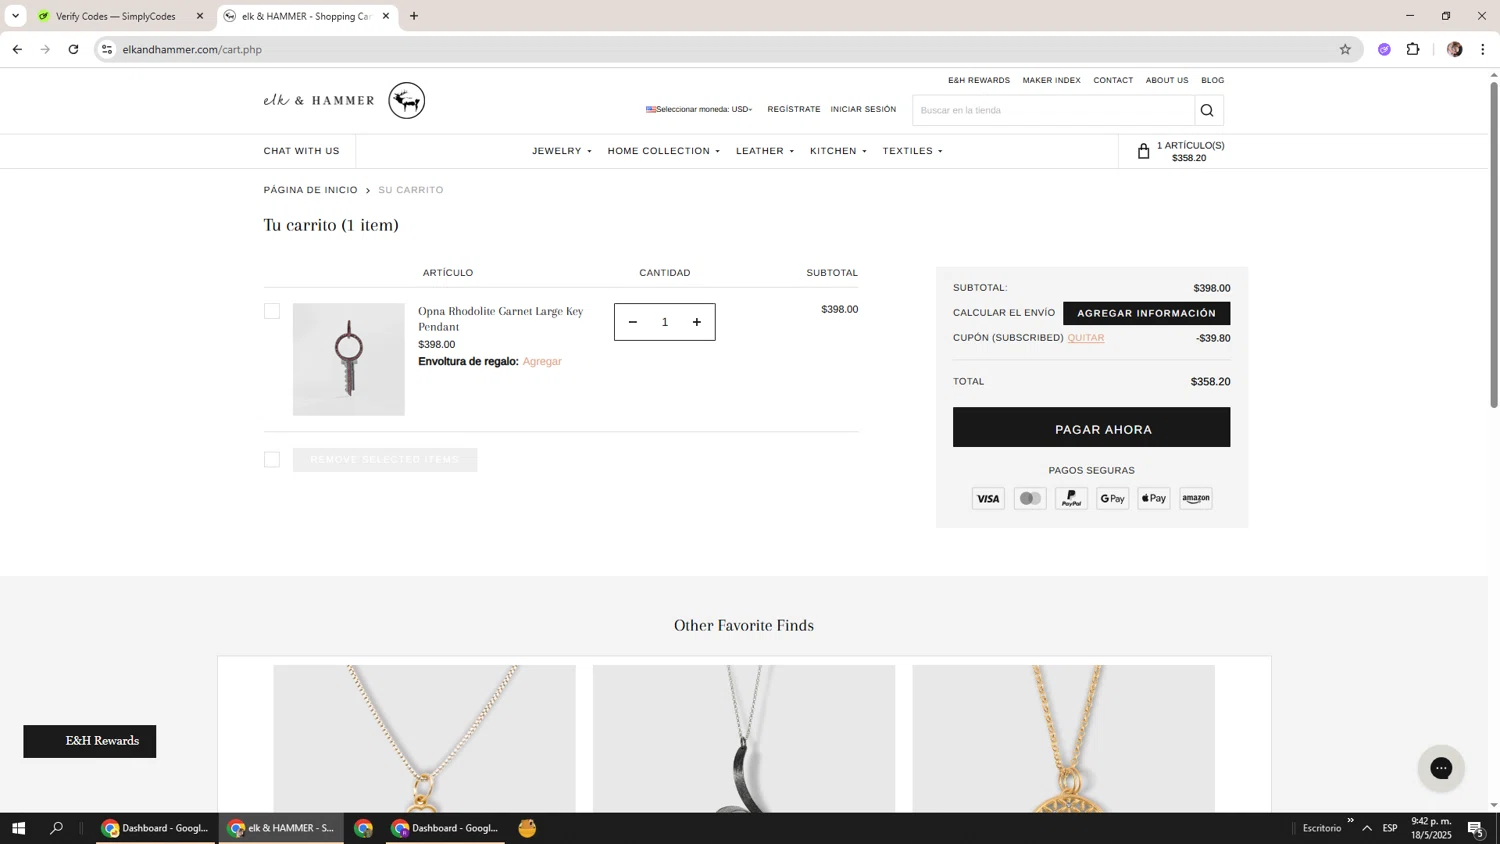Open the E&H Rewards floating button
Screen dimensions: 1500x844
(90, 741)
